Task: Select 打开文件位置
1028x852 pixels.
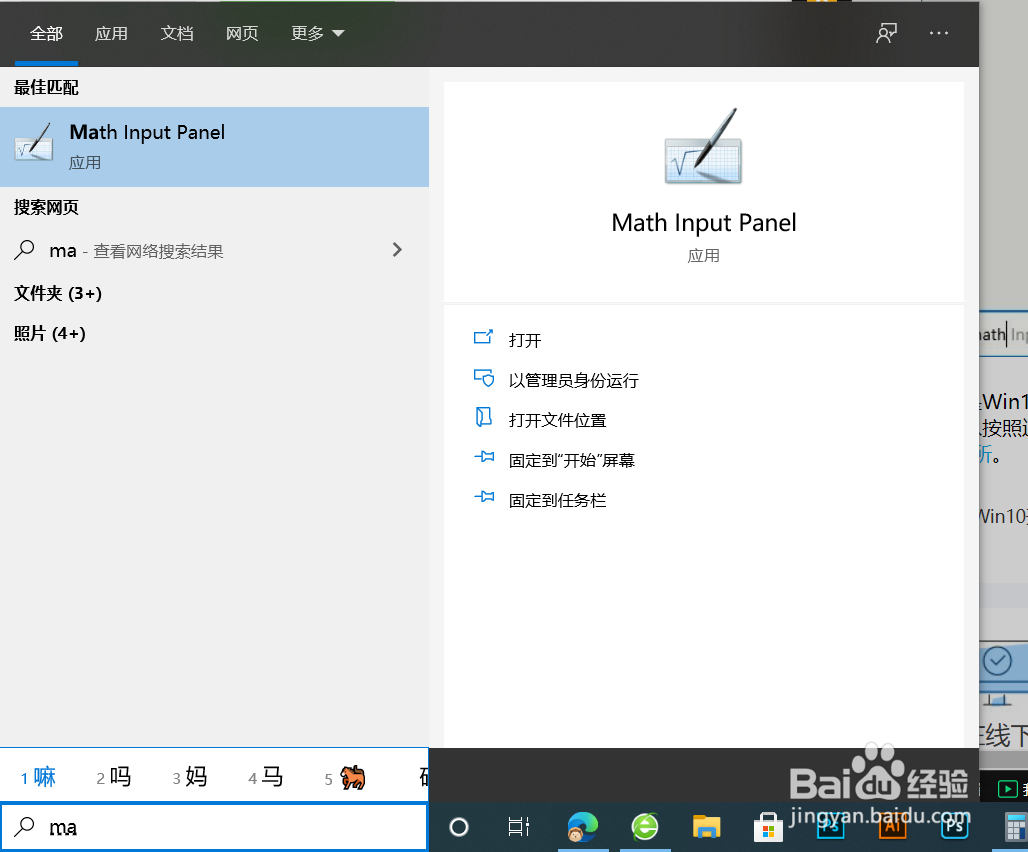Action: [557, 420]
